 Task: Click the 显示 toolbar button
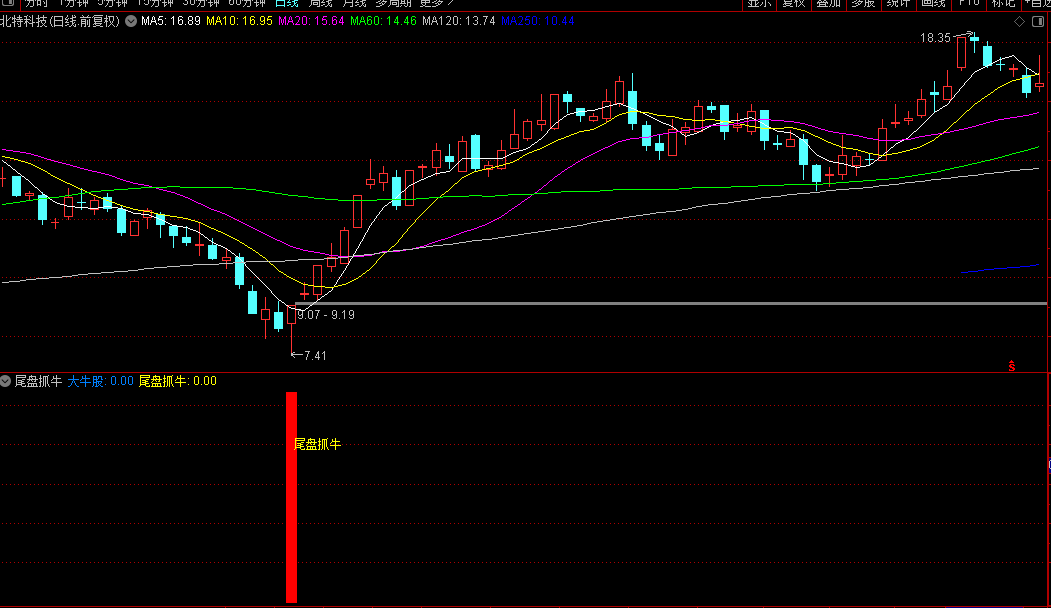(x=759, y=3)
